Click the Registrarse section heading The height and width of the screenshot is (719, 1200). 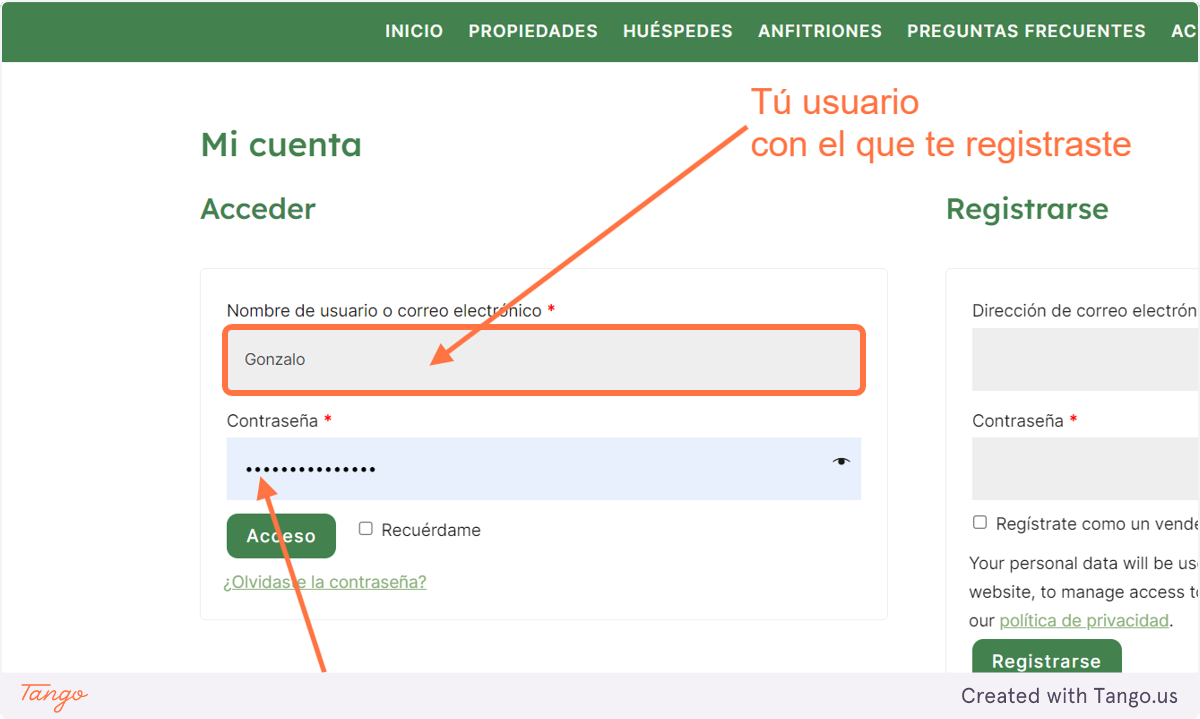tap(1027, 209)
